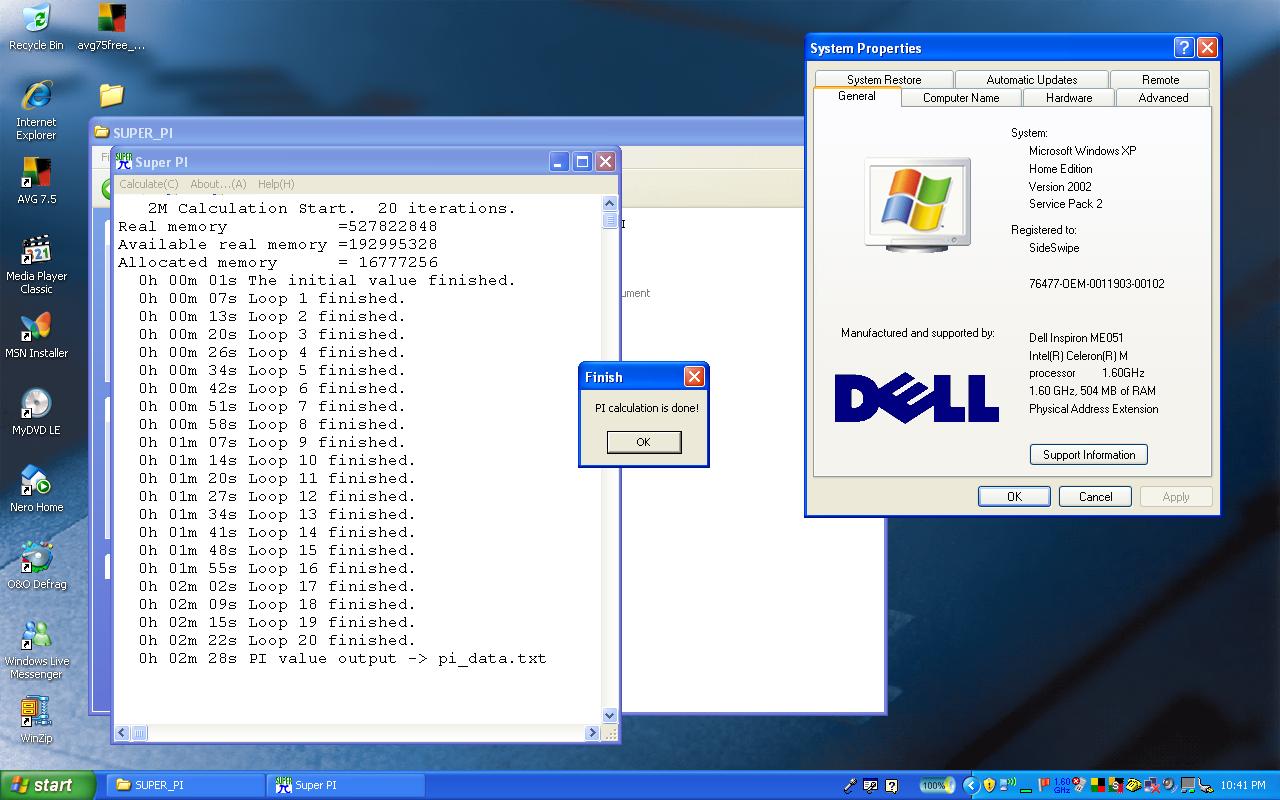Click the language bar help icon
The height and width of the screenshot is (800, 1280).
coord(892,786)
